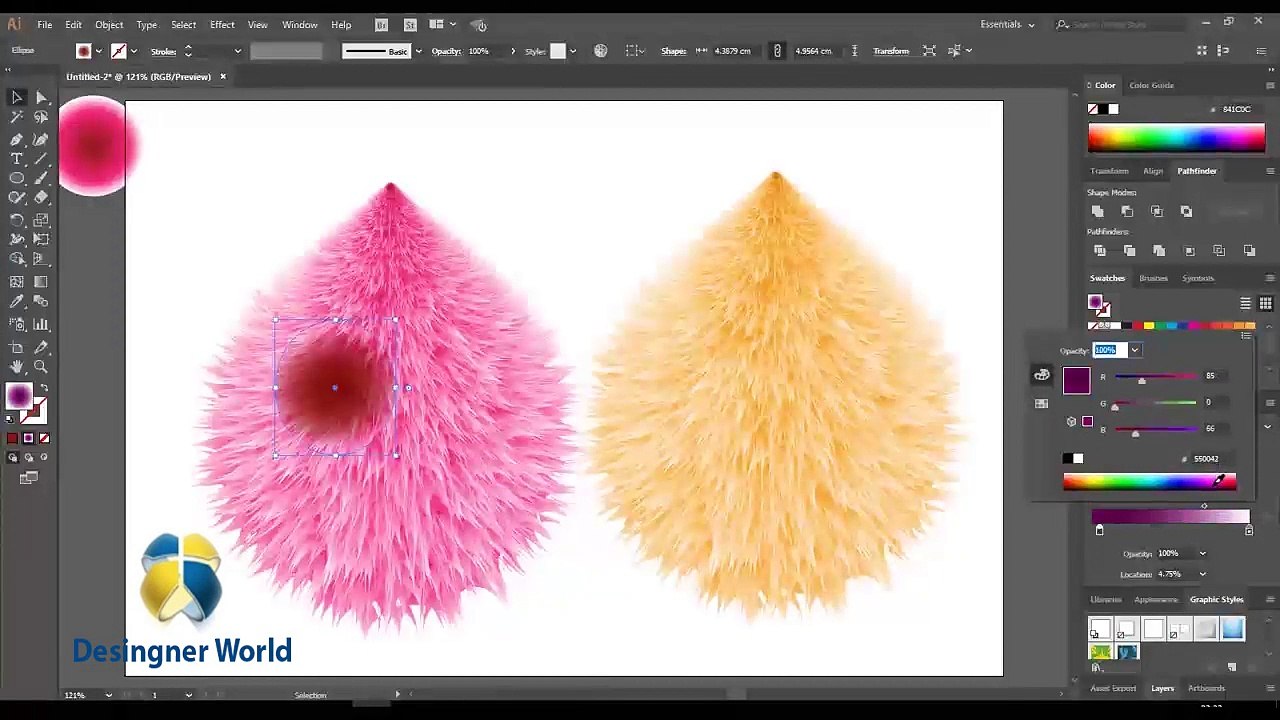Open graphic Style dropdown in control bar
Screen dimensions: 1280x720
(572, 51)
